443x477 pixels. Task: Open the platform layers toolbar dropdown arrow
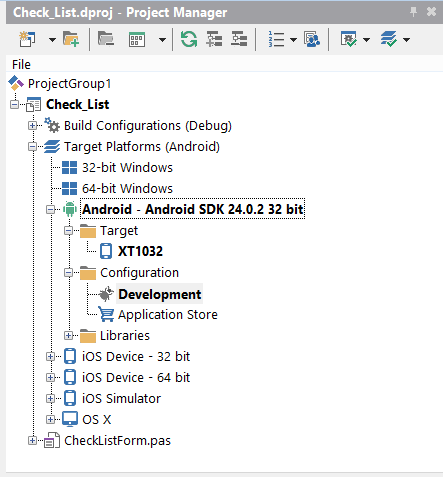tap(406, 40)
